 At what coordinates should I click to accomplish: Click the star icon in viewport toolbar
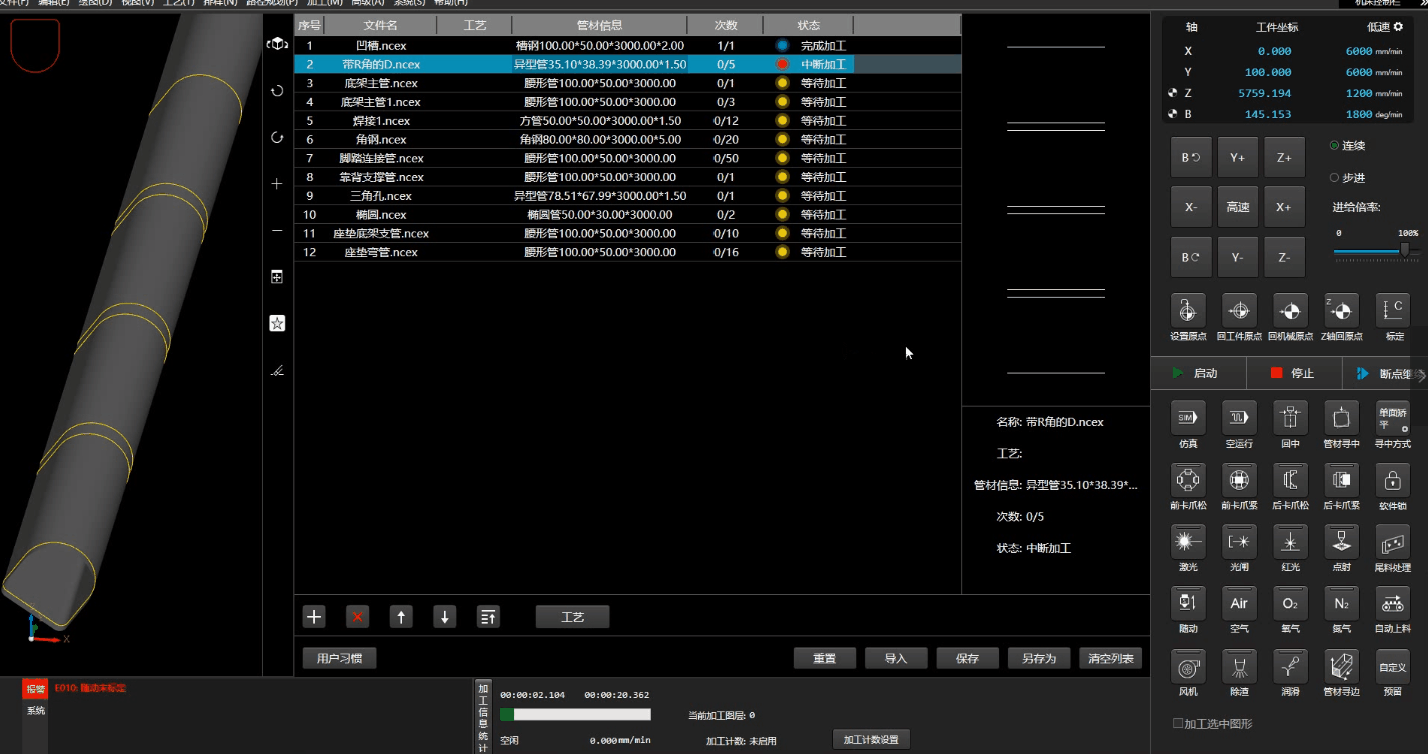click(x=277, y=324)
